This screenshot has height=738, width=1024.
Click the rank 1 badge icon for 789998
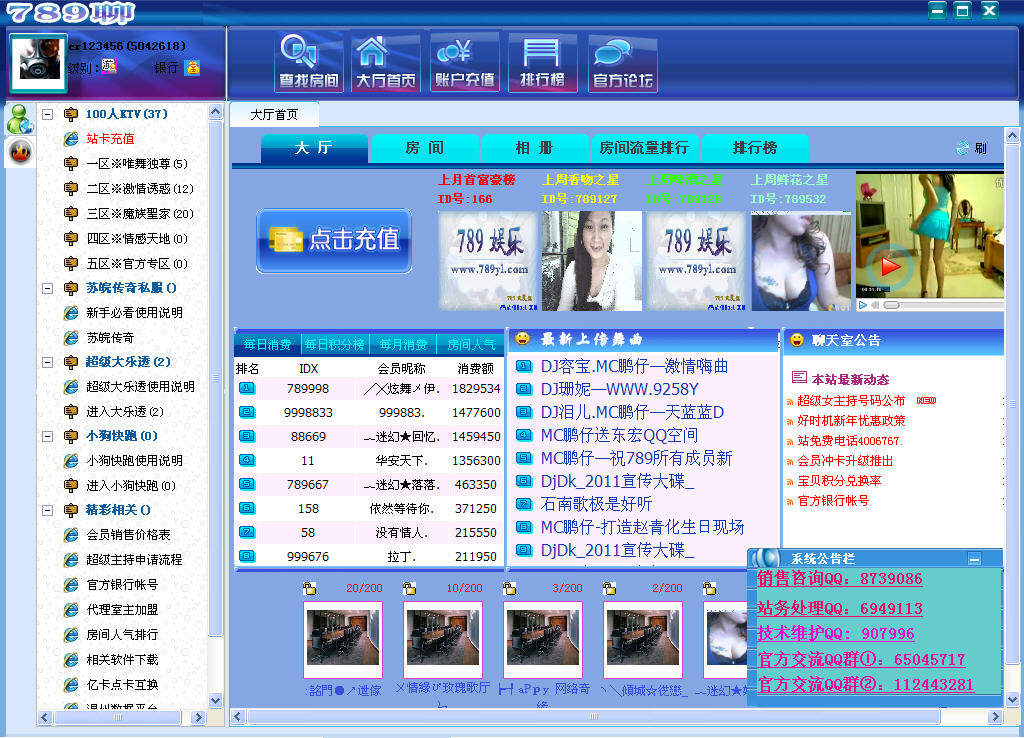tap(247, 389)
